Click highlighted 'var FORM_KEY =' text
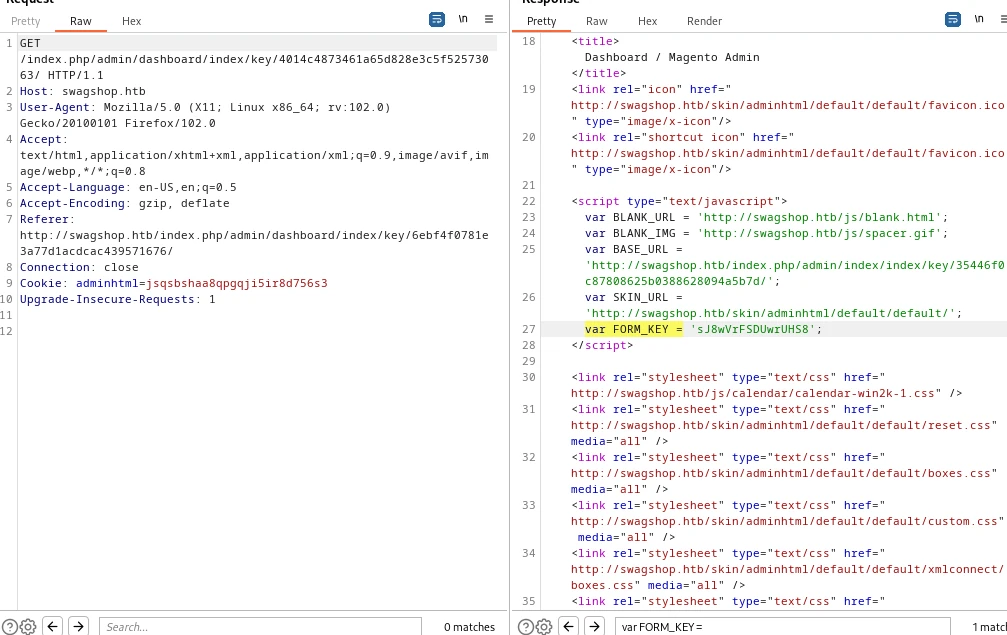Viewport: 1007px width, 635px height. point(634,329)
